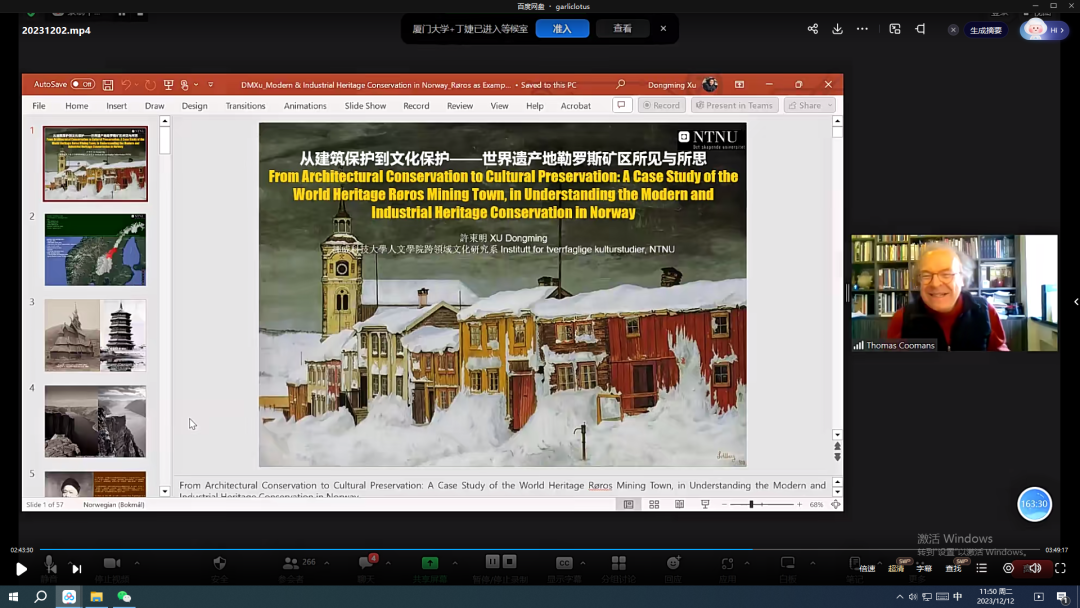Toggle the AutoSave switch in PowerPoint
The image size is (1080, 608).
(x=82, y=85)
